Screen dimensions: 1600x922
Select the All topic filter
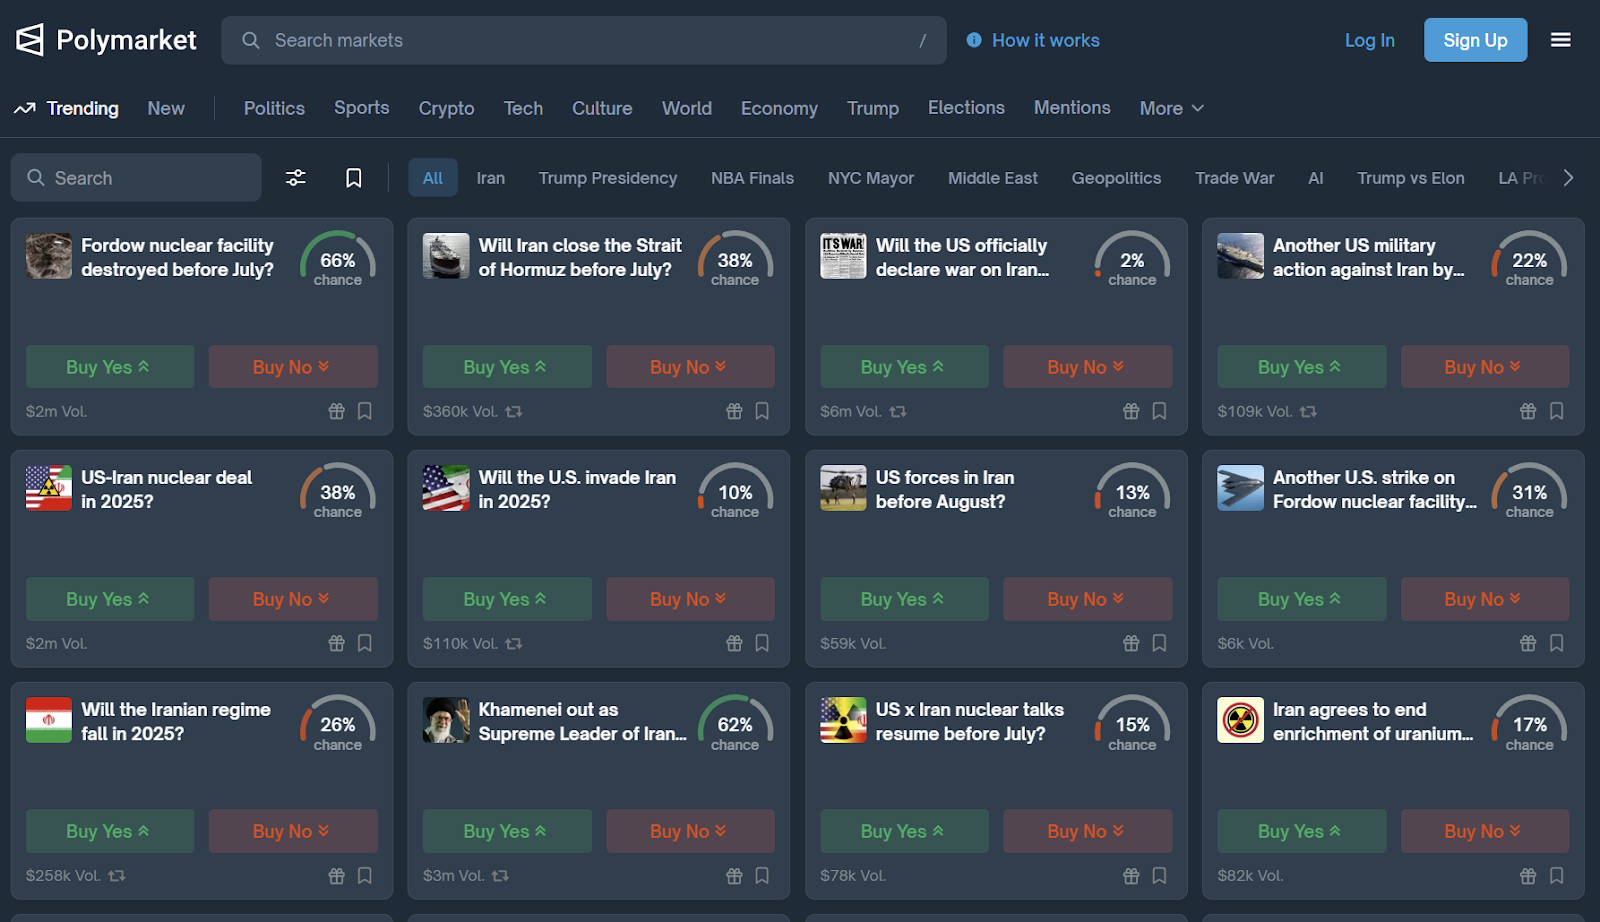[x=433, y=178]
